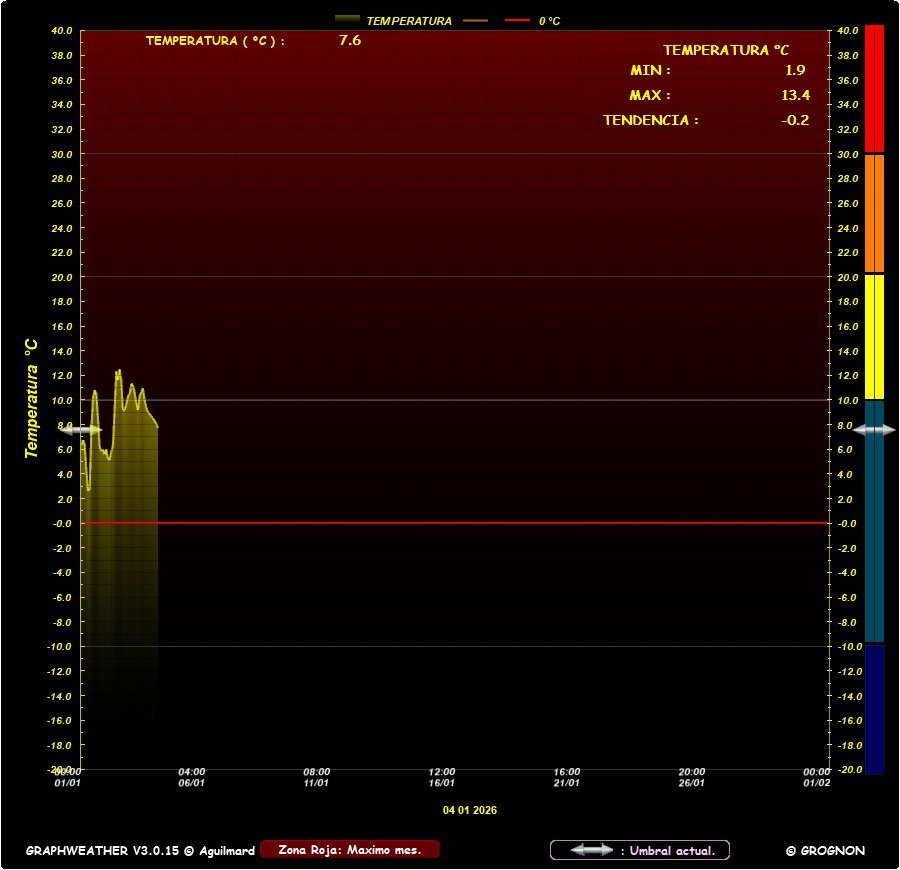
Task: Click the current temperature reading 7.6
Action: [x=350, y=41]
